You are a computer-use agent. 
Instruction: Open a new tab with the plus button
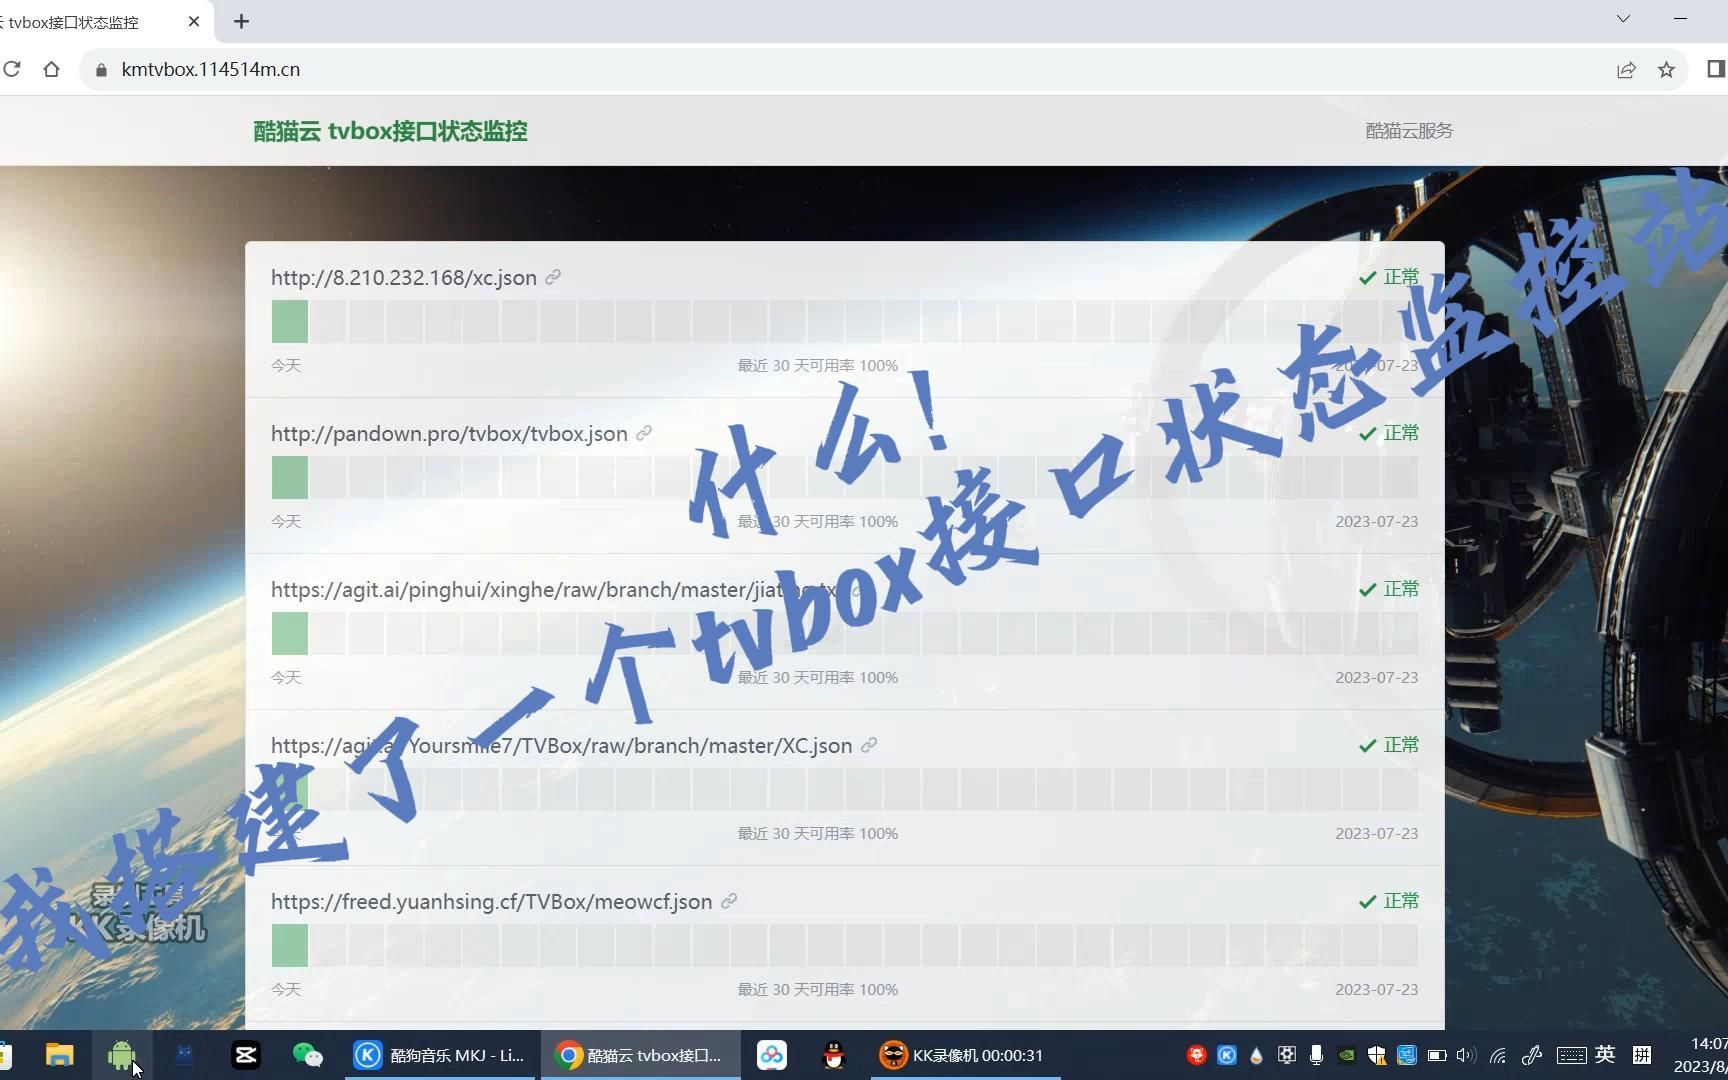[241, 21]
